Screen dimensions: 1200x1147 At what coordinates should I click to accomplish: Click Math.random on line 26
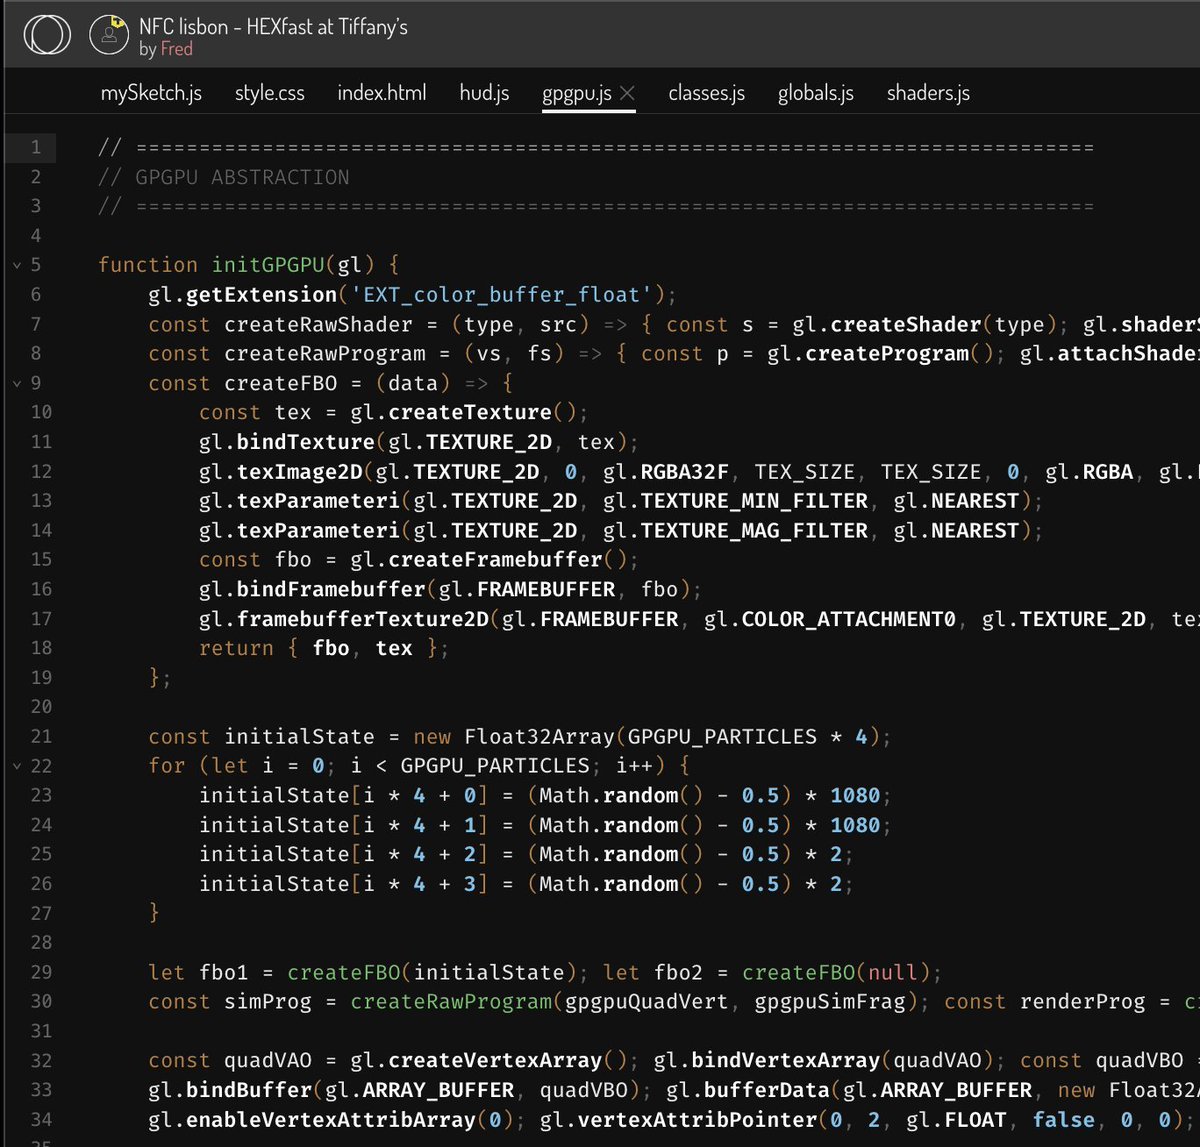(608, 885)
